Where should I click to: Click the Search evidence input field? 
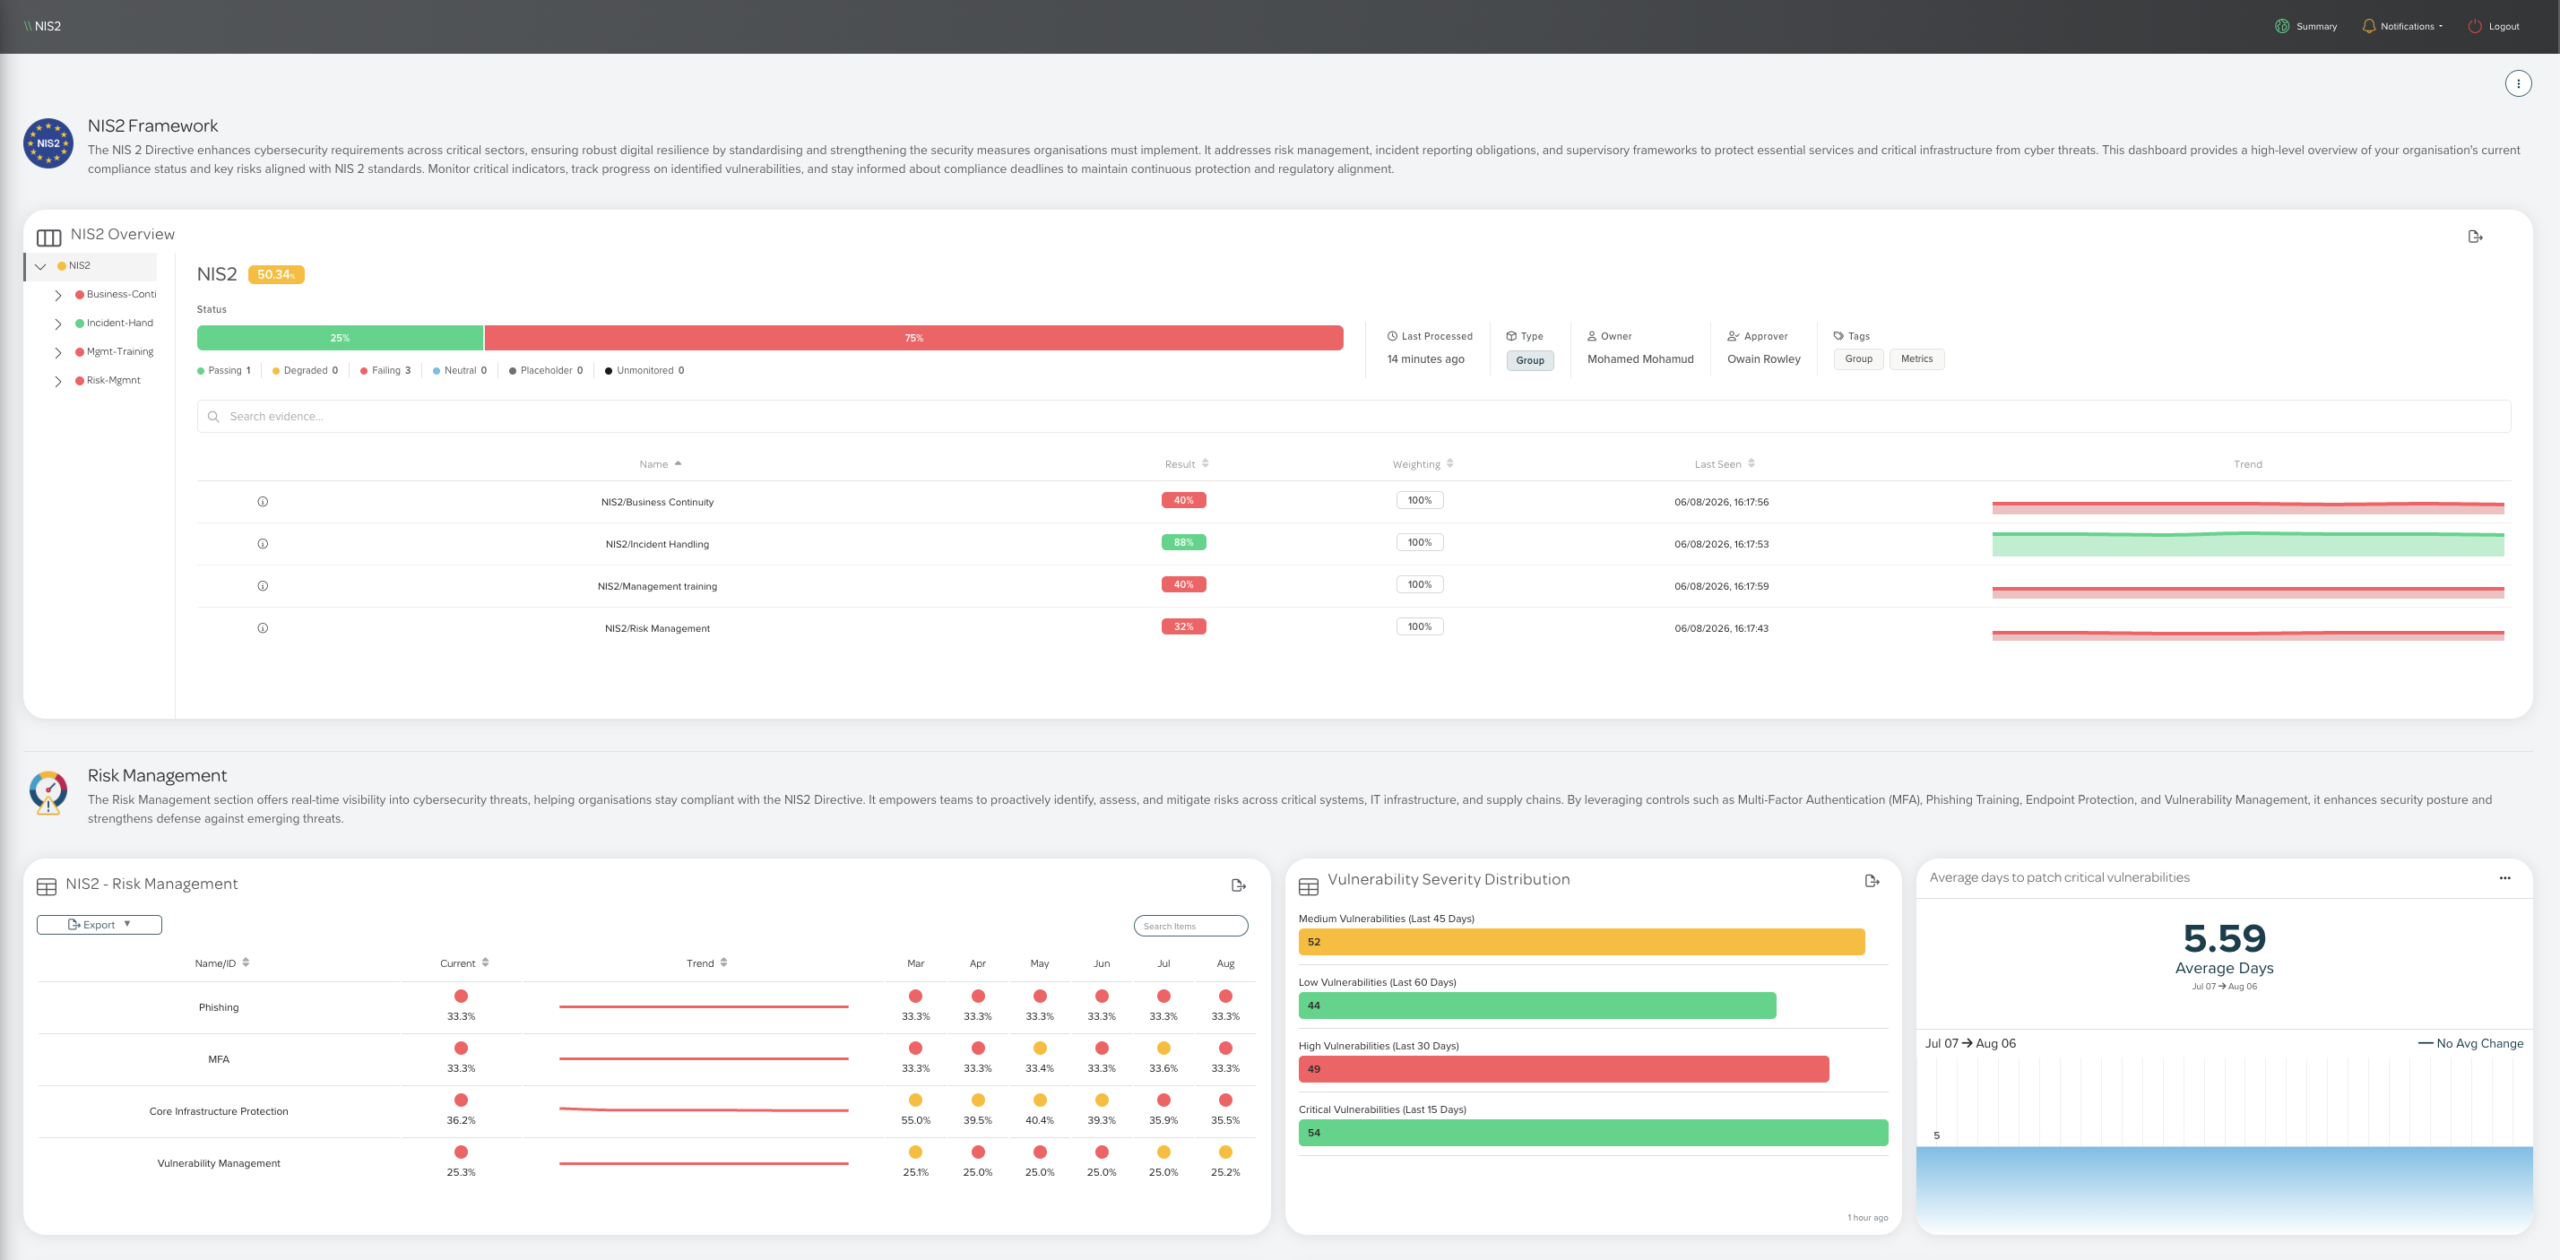tap(1353, 416)
